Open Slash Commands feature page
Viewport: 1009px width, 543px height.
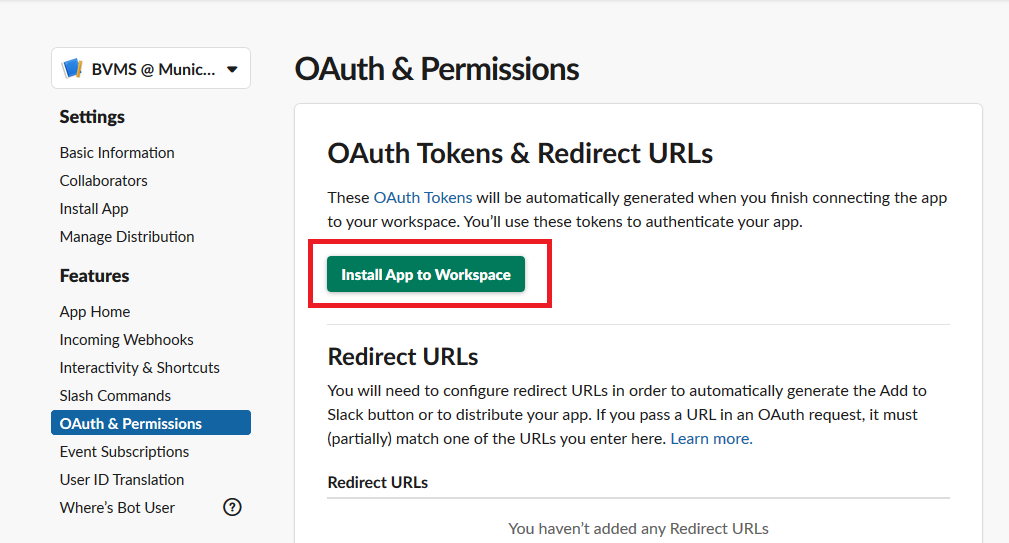pyautogui.click(x=115, y=396)
